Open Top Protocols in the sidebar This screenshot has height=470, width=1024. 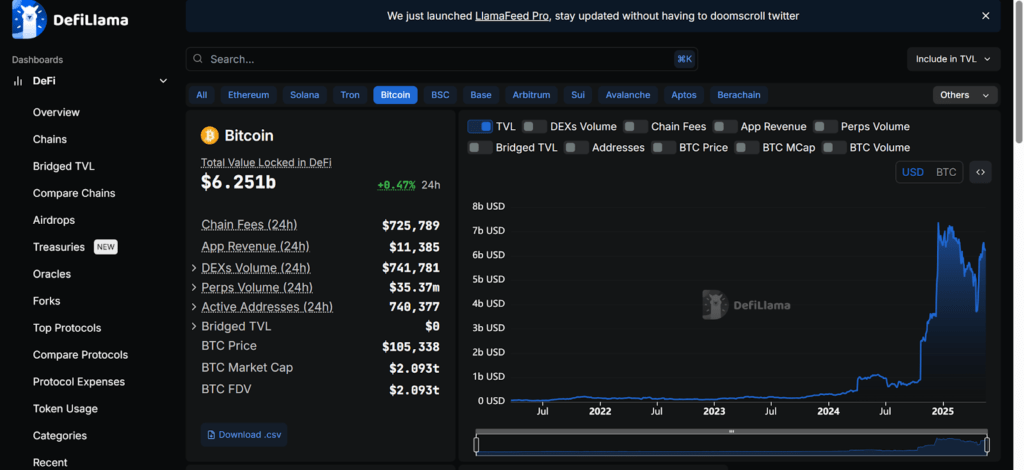pyautogui.click(x=67, y=328)
